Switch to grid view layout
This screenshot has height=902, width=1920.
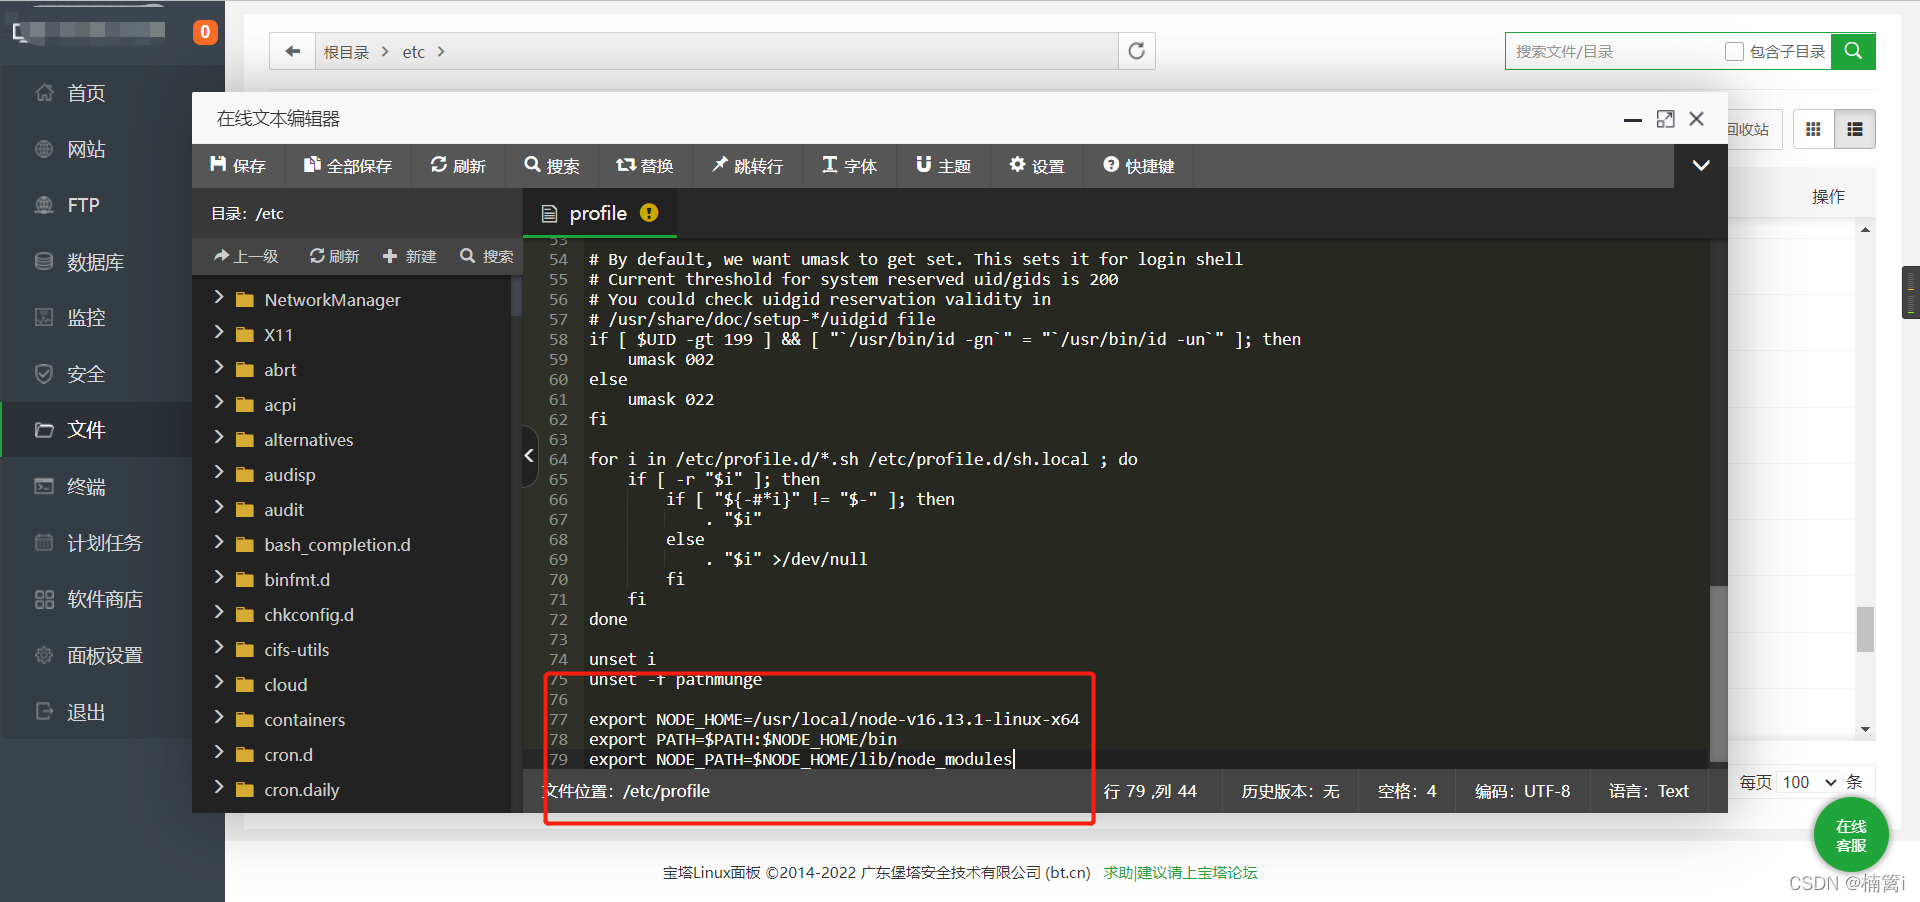(1813, 129)
